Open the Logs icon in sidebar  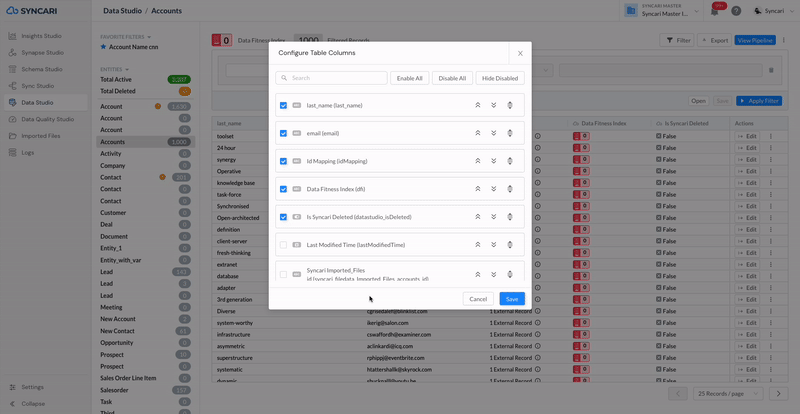(x=12, y=153)
